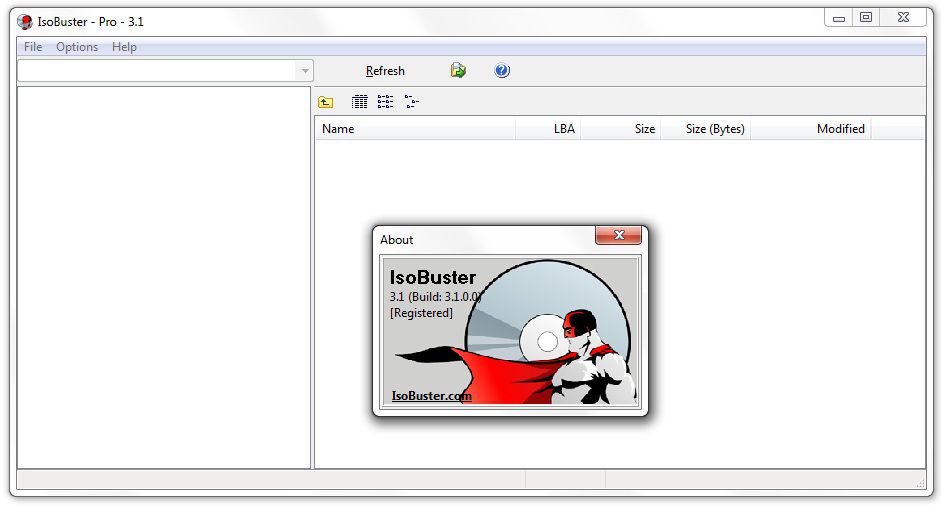Open the Help menu
Image resolution: width=942 pixels, height=505 pixels.
124,47
